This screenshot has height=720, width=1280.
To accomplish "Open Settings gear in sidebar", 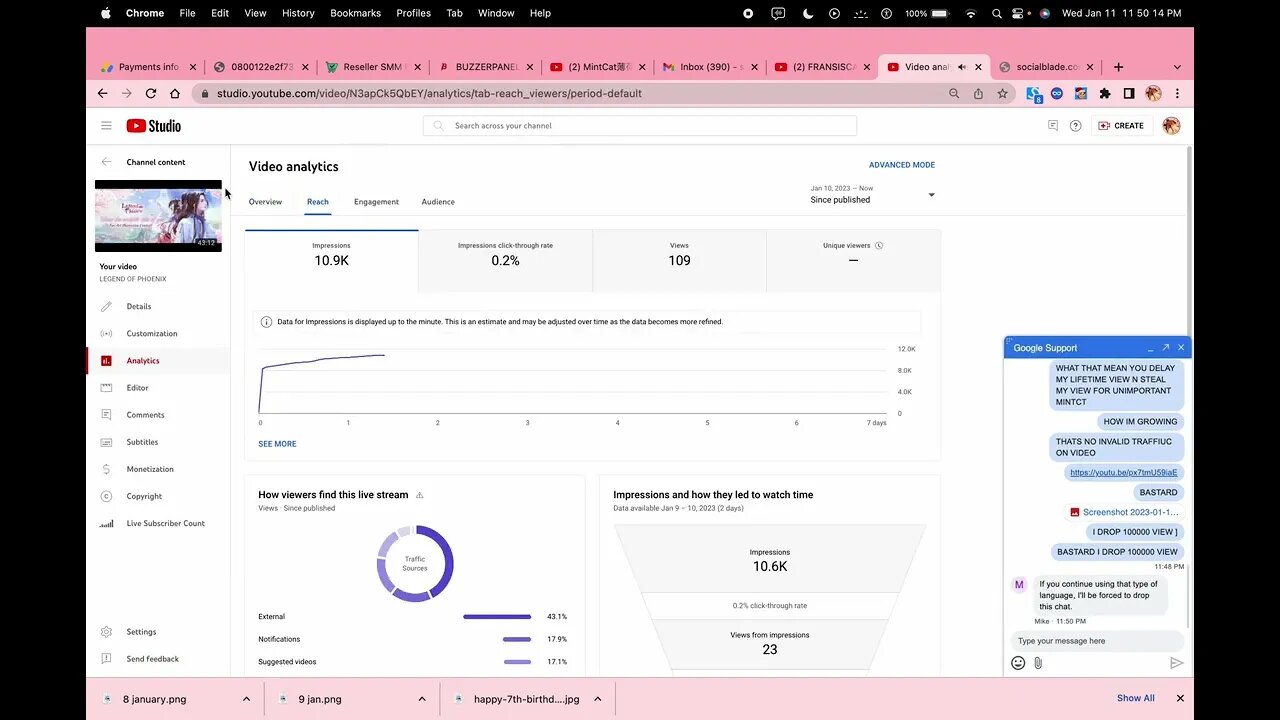I will coord(106,632).
